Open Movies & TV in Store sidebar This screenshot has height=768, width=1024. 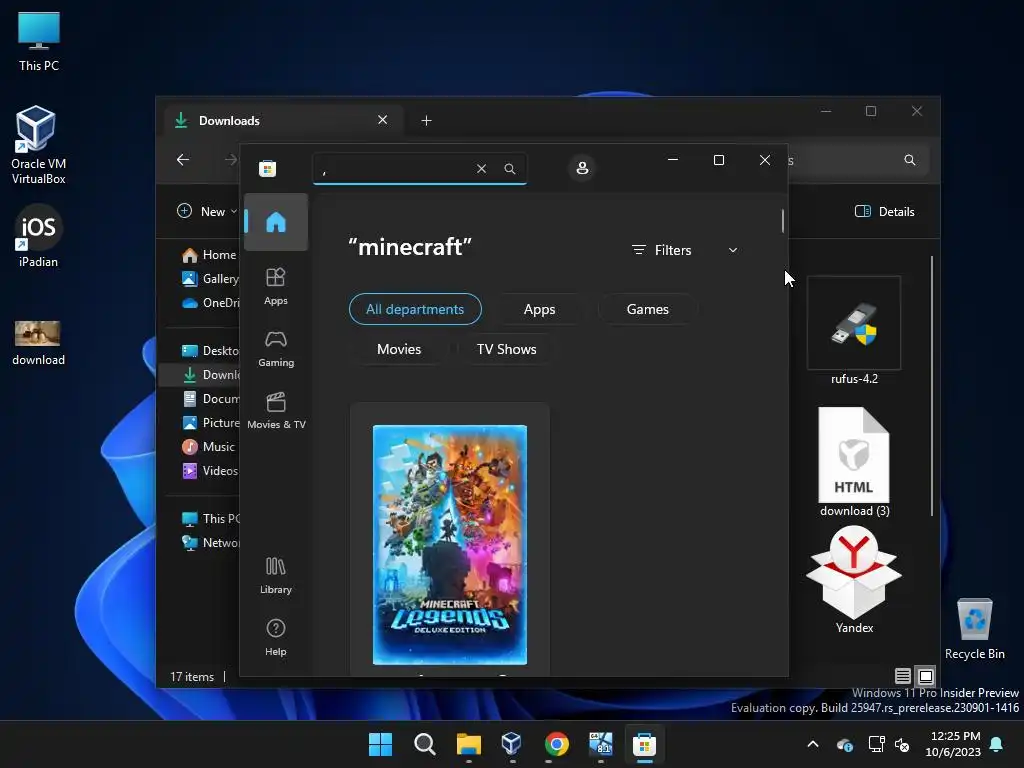[276, 410]
